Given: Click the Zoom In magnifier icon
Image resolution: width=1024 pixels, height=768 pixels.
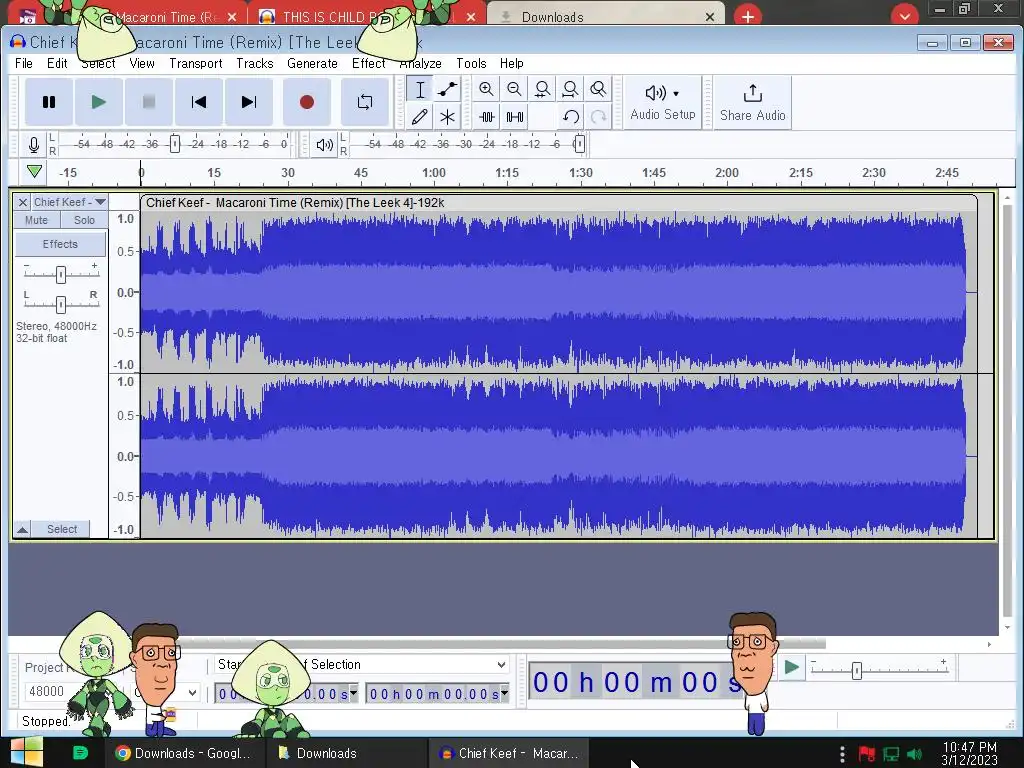Looking at the screenshot, I should tap(487, 89).
